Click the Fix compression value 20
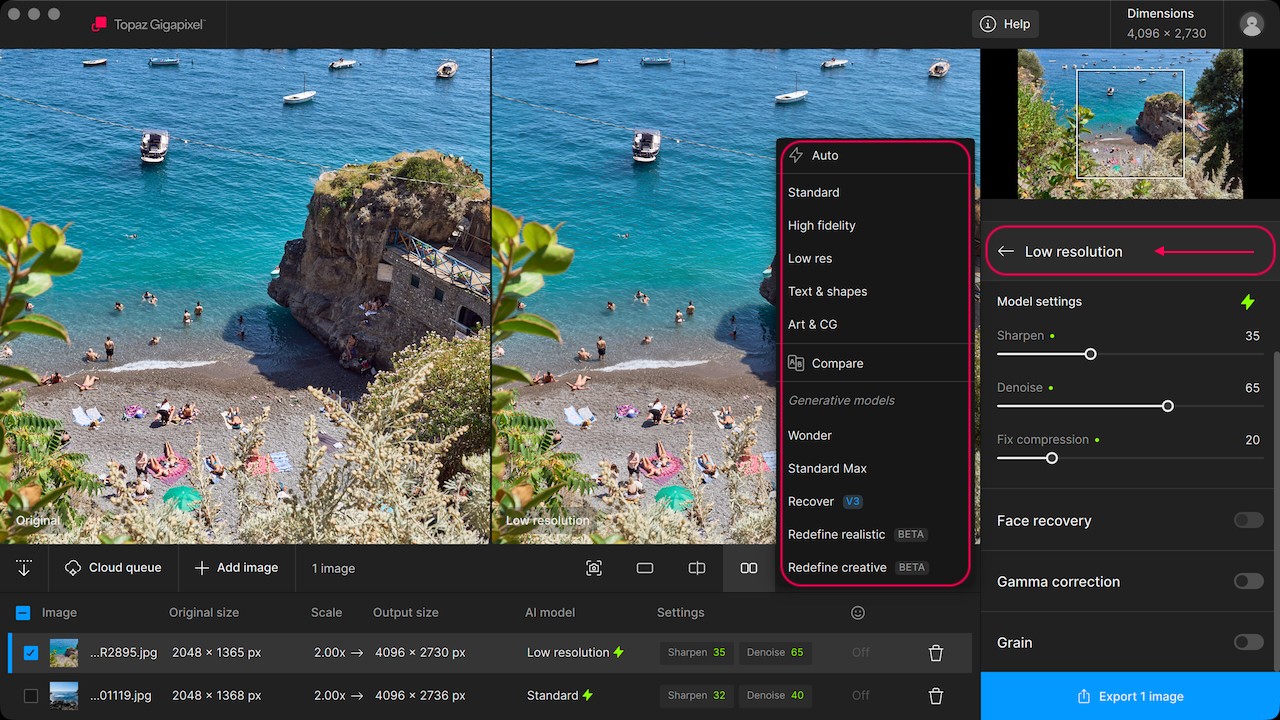The height and width of the screenshot is (720, 1280). pyautogui.click(x=1252, y=440)
